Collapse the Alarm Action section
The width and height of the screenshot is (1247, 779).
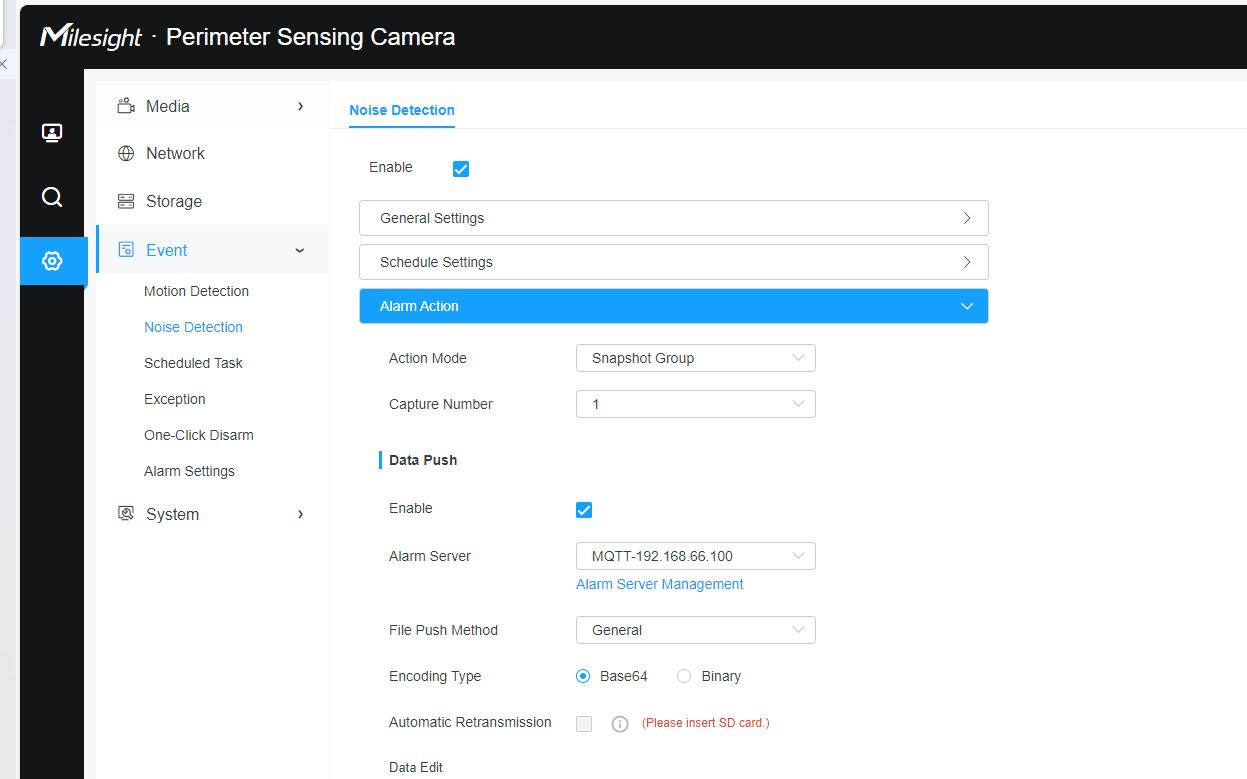674,306
